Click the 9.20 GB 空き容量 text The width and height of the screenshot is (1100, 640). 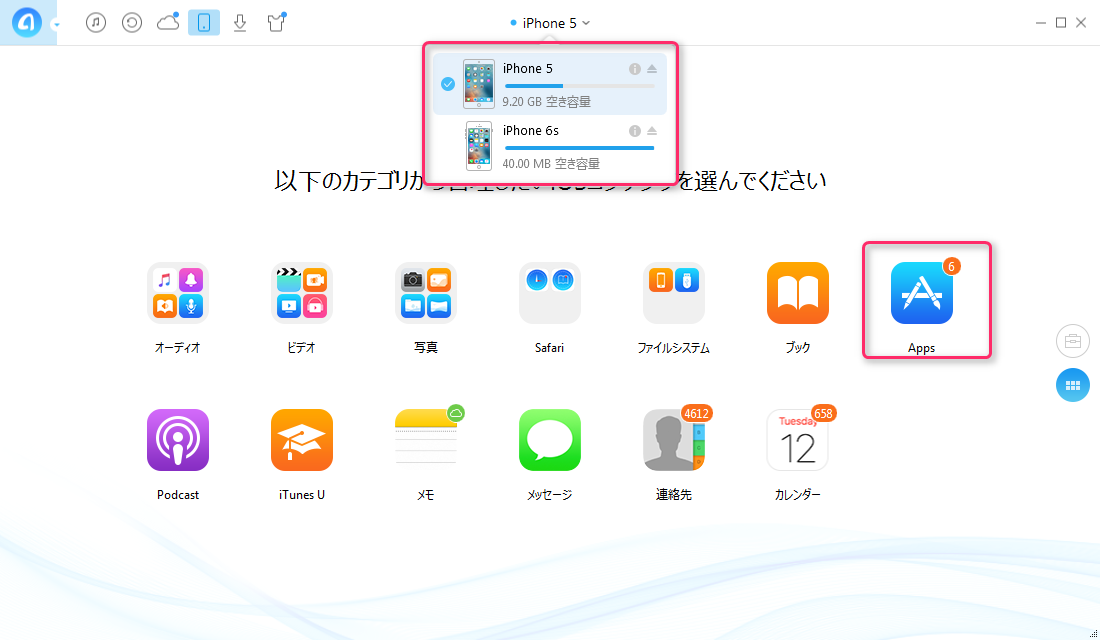click(x=546, y=102)
